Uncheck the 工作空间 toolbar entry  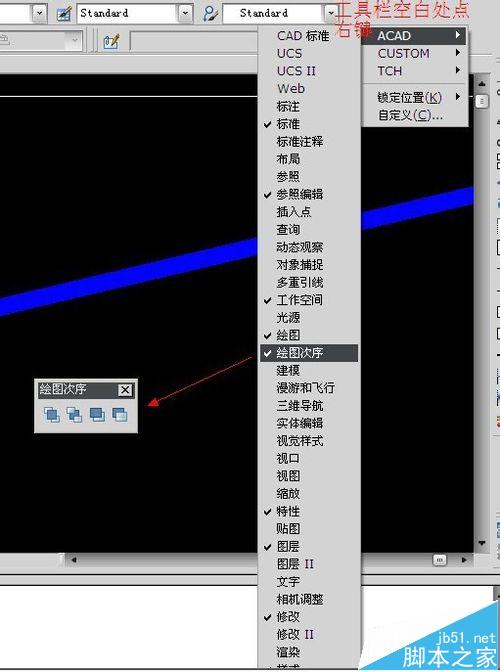click(x=309, y=300)
